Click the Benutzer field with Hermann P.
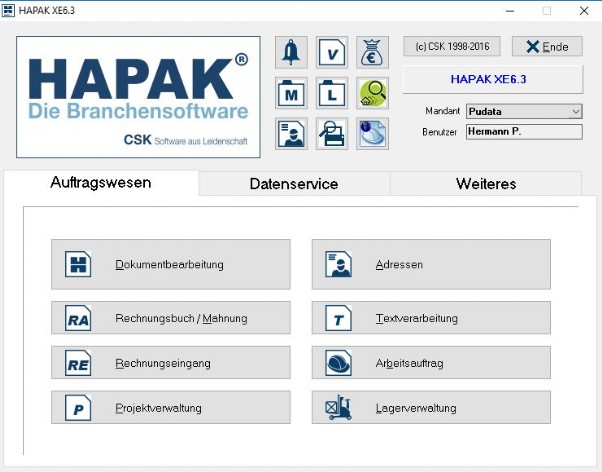 click(524, 132)
